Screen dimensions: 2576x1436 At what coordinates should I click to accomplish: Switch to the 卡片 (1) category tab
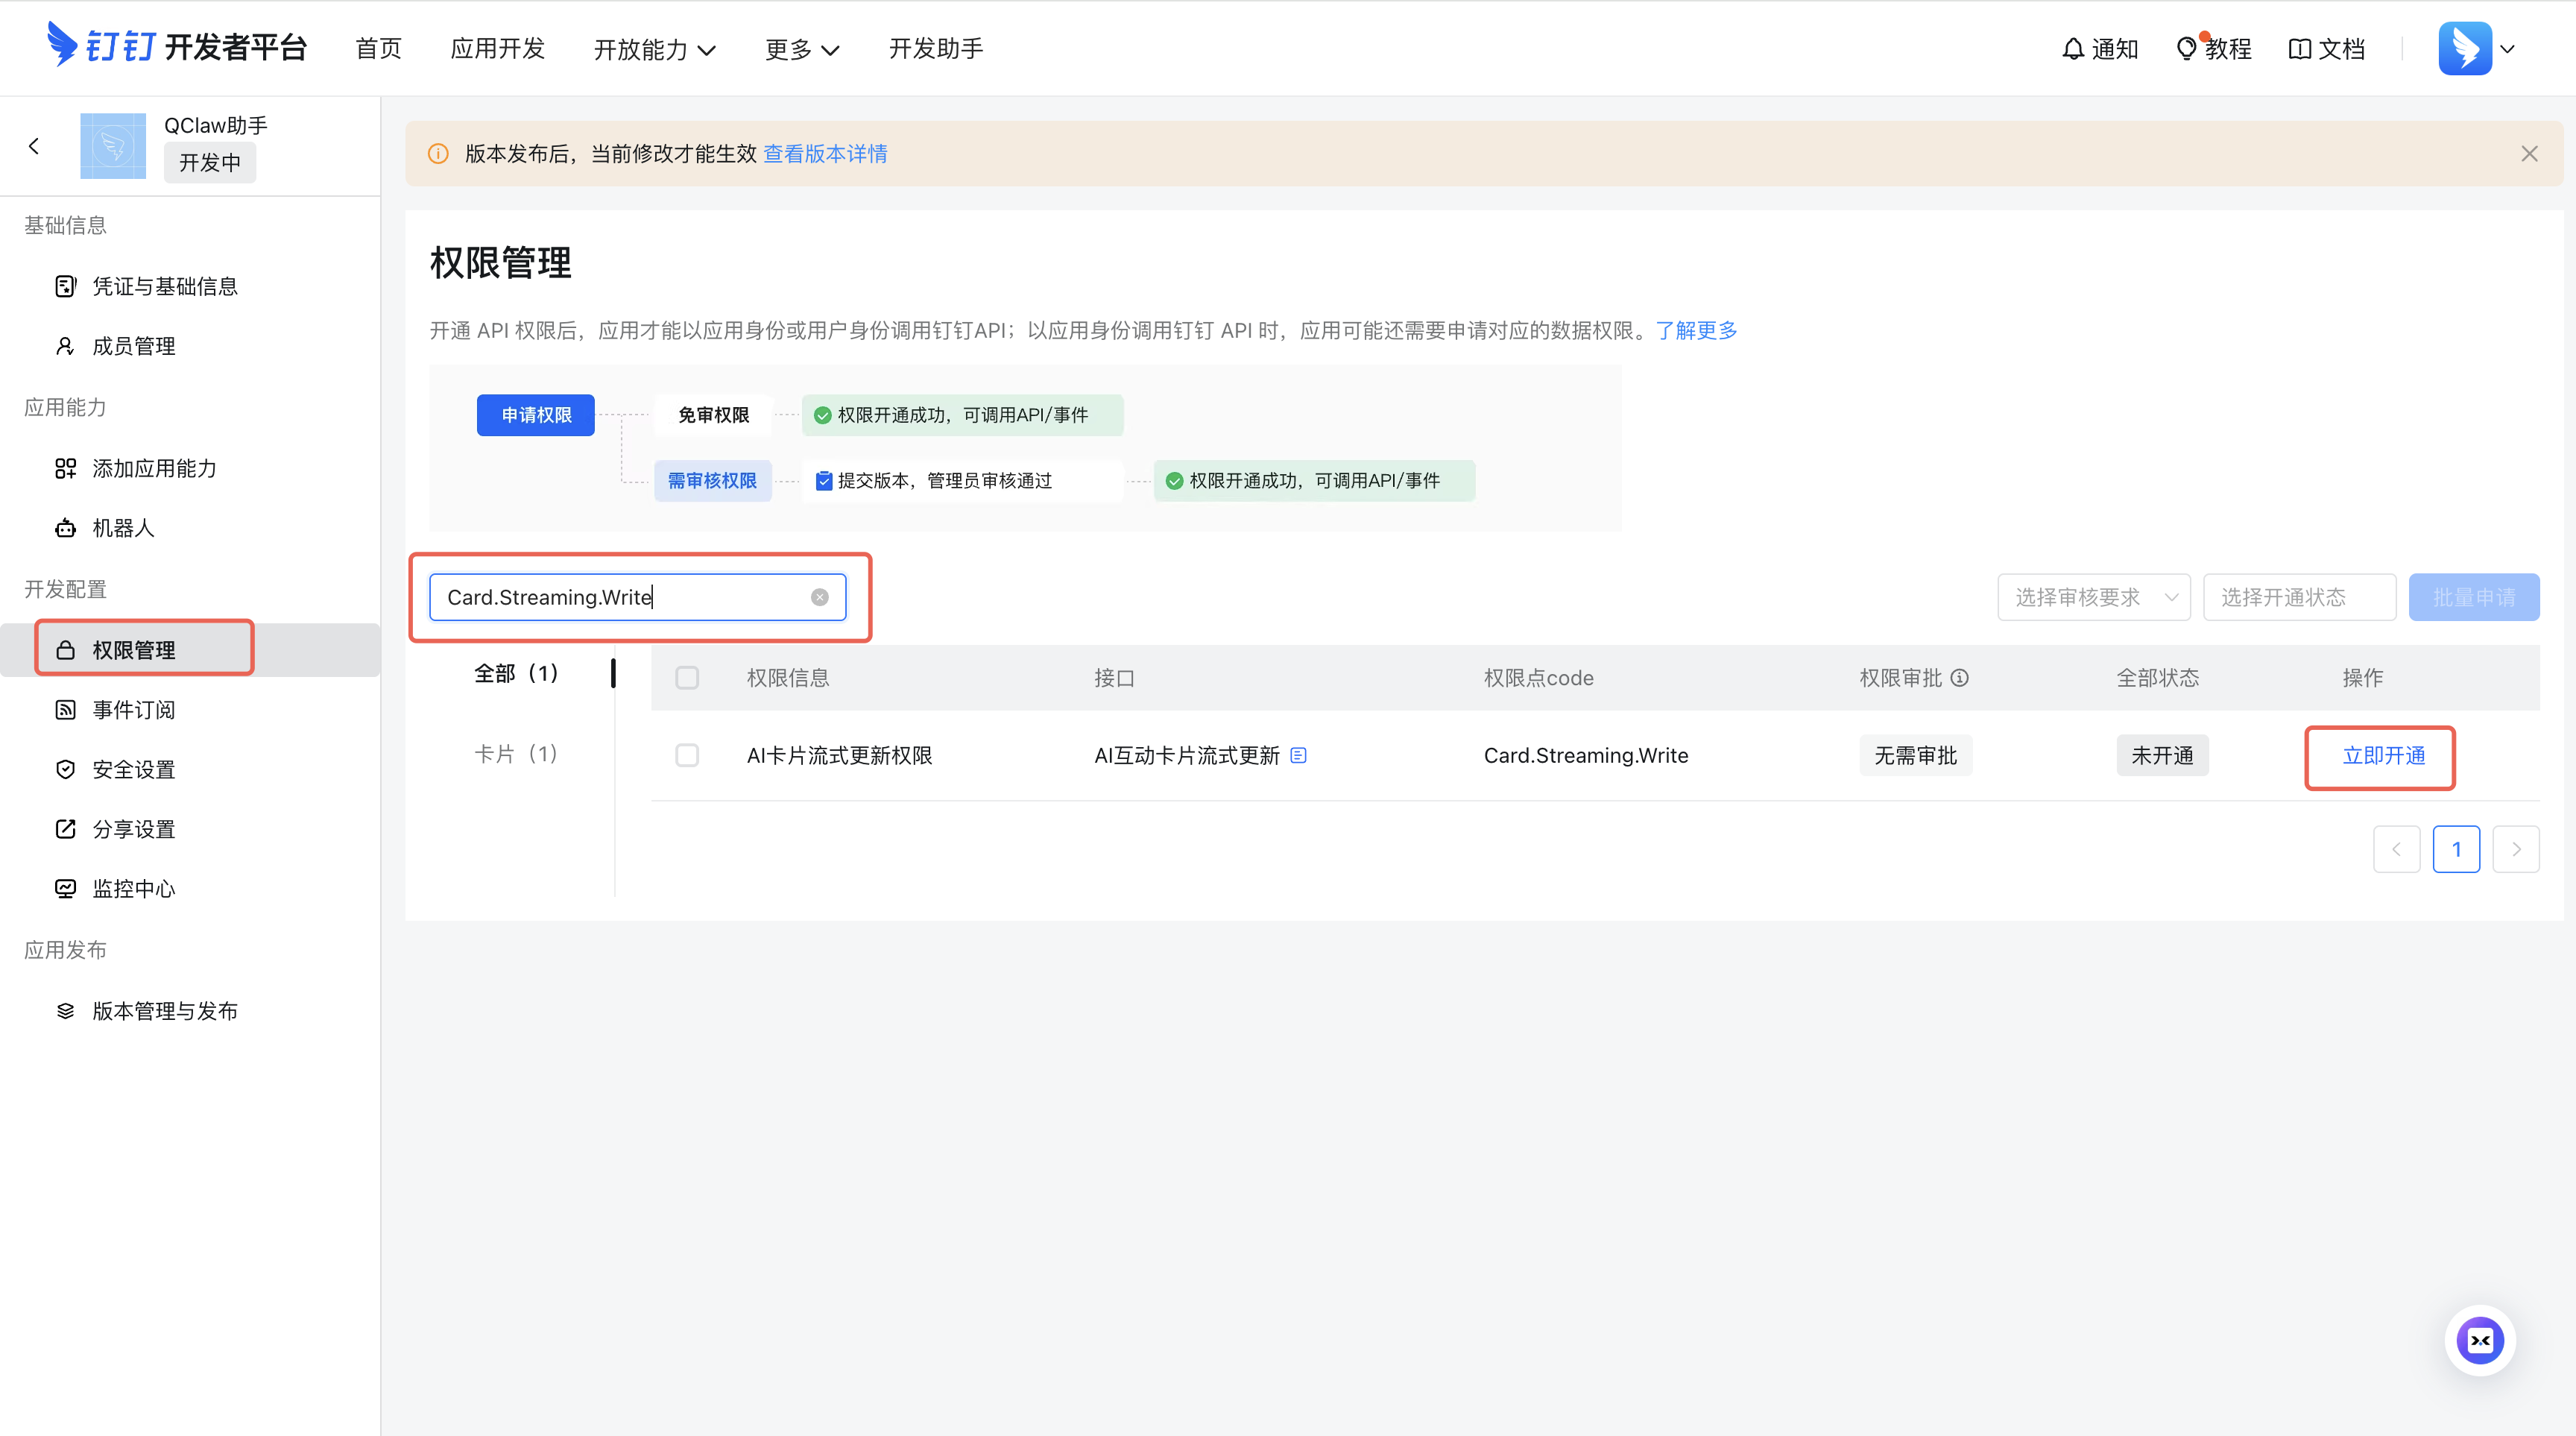515,753
